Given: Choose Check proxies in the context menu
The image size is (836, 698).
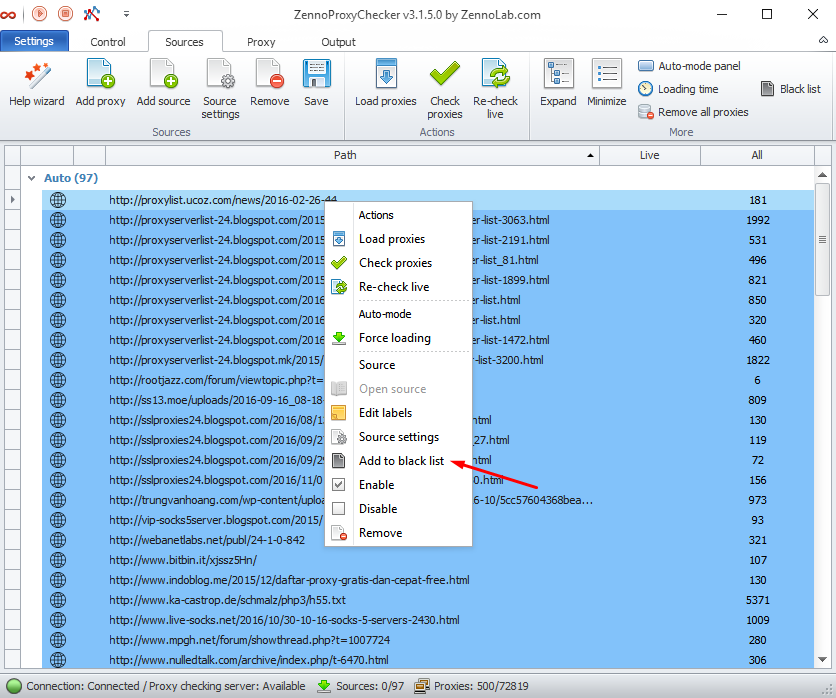Looking at the screenshot, I should [399, 263].
